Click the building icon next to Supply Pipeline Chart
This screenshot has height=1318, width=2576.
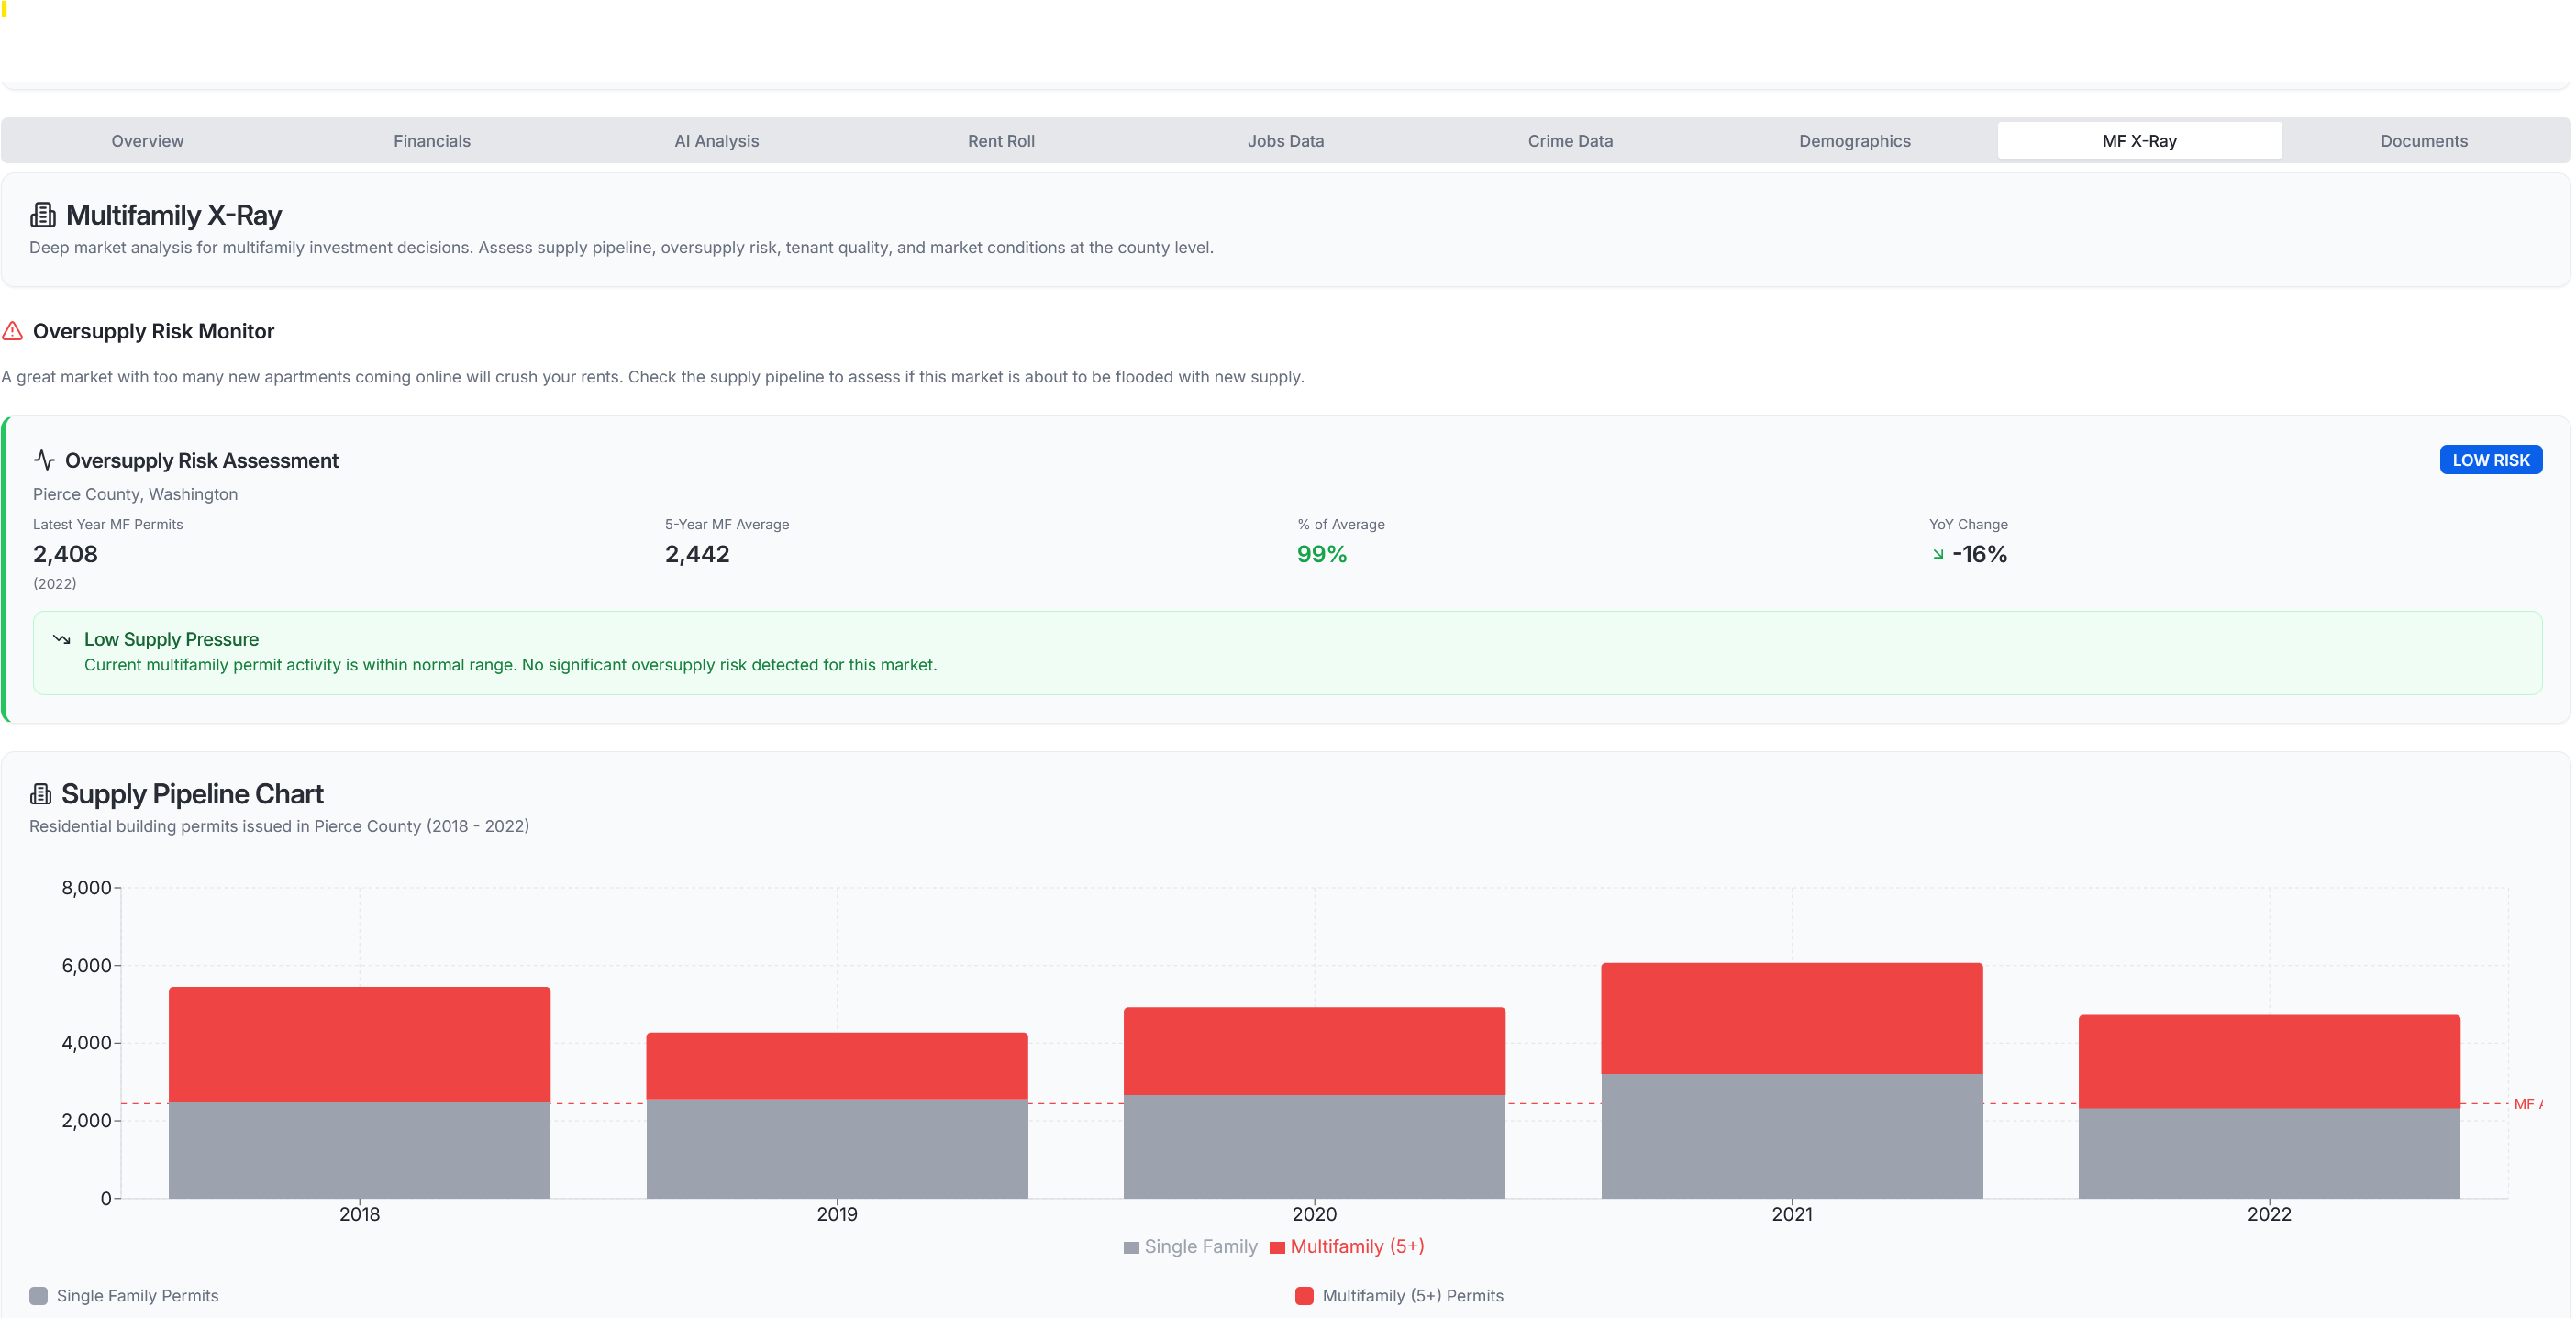click(42, 793)
